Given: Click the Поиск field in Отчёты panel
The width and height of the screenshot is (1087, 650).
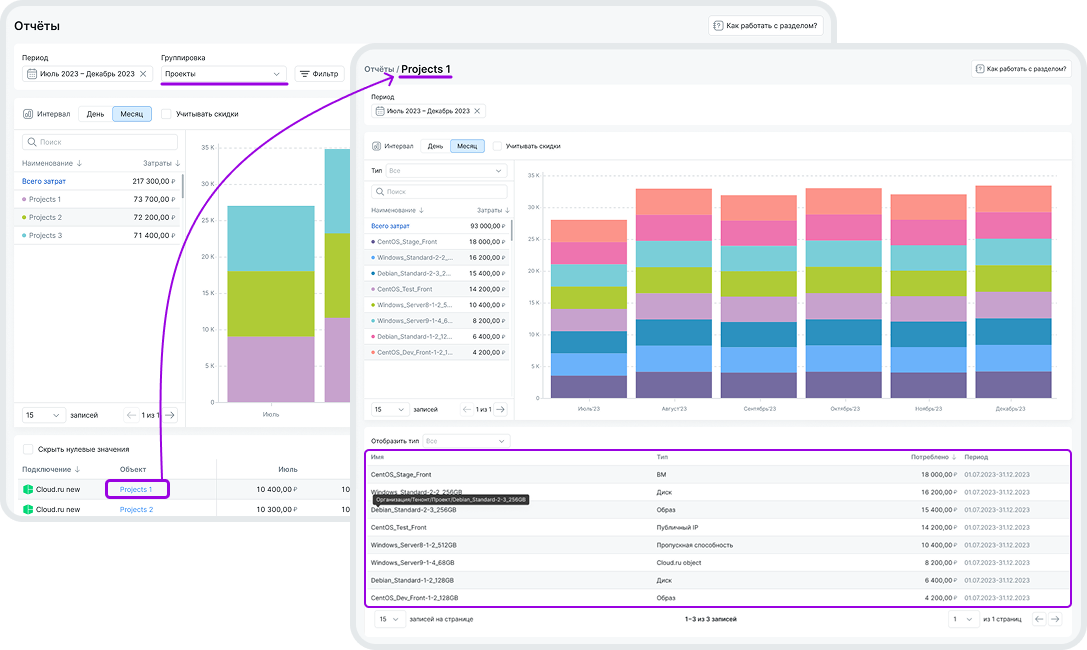Looking at the screenshot, I should (x=100, y=143).
